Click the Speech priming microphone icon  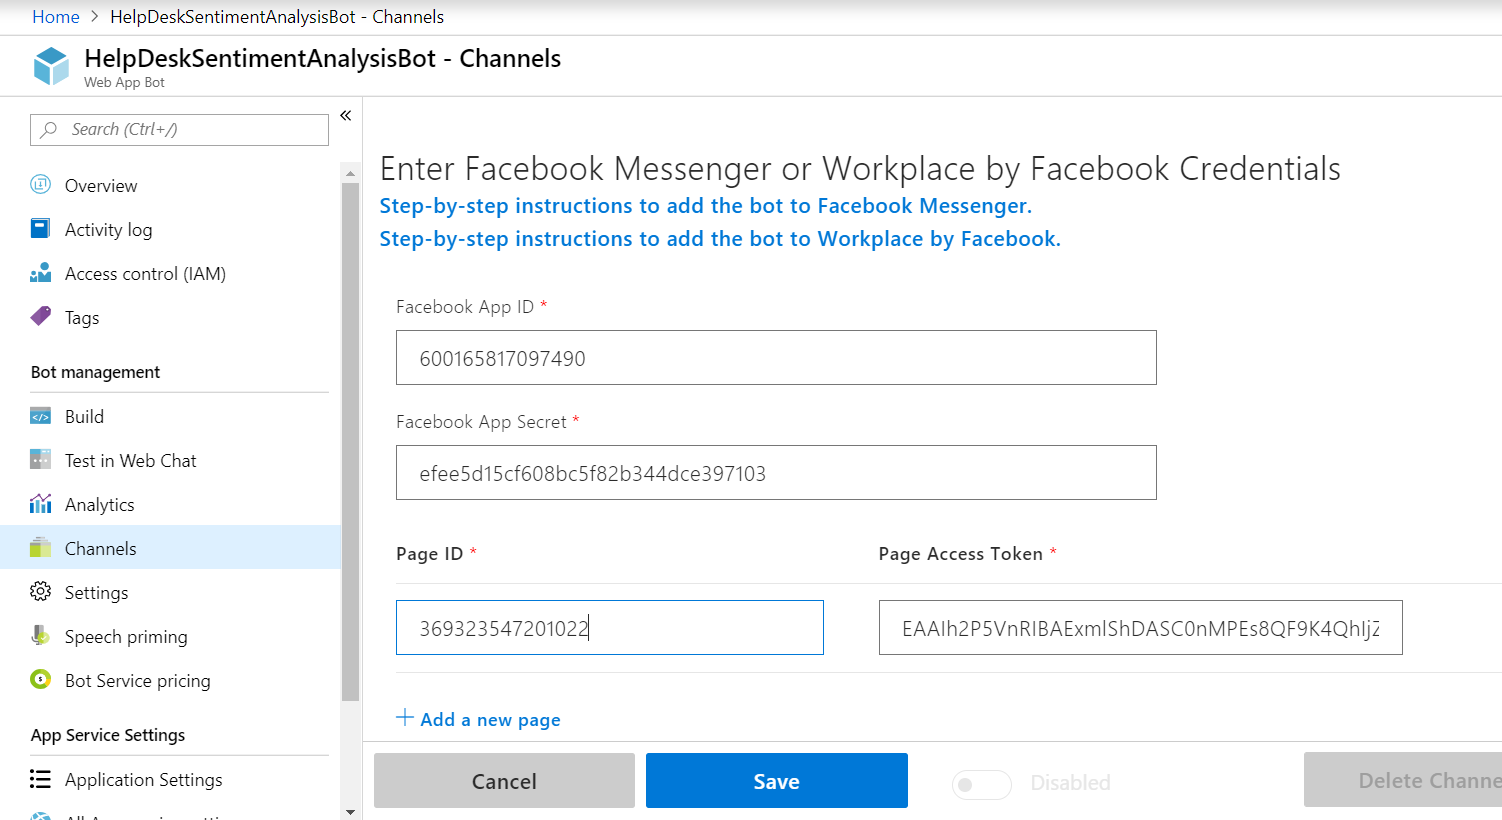click(x=40, y=635)
